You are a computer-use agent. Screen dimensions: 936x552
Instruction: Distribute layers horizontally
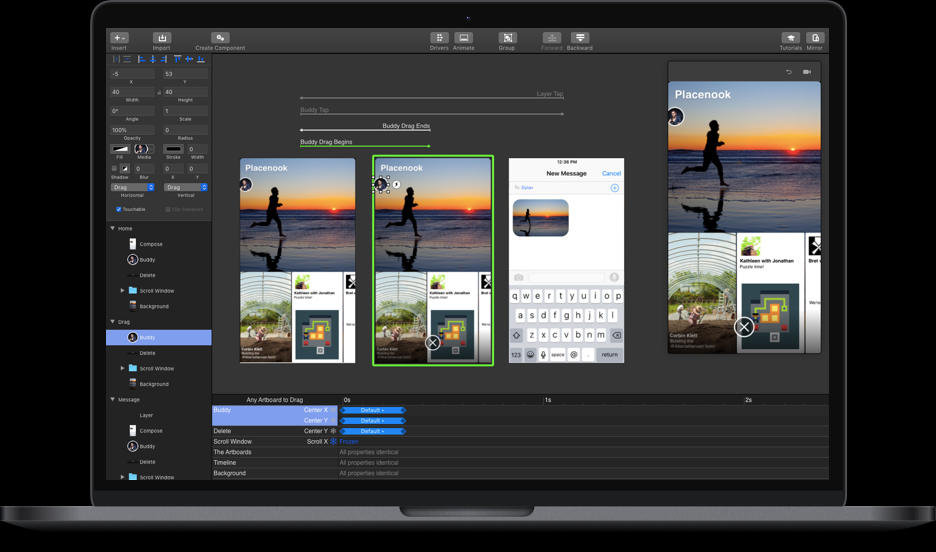tap(116, 59)
